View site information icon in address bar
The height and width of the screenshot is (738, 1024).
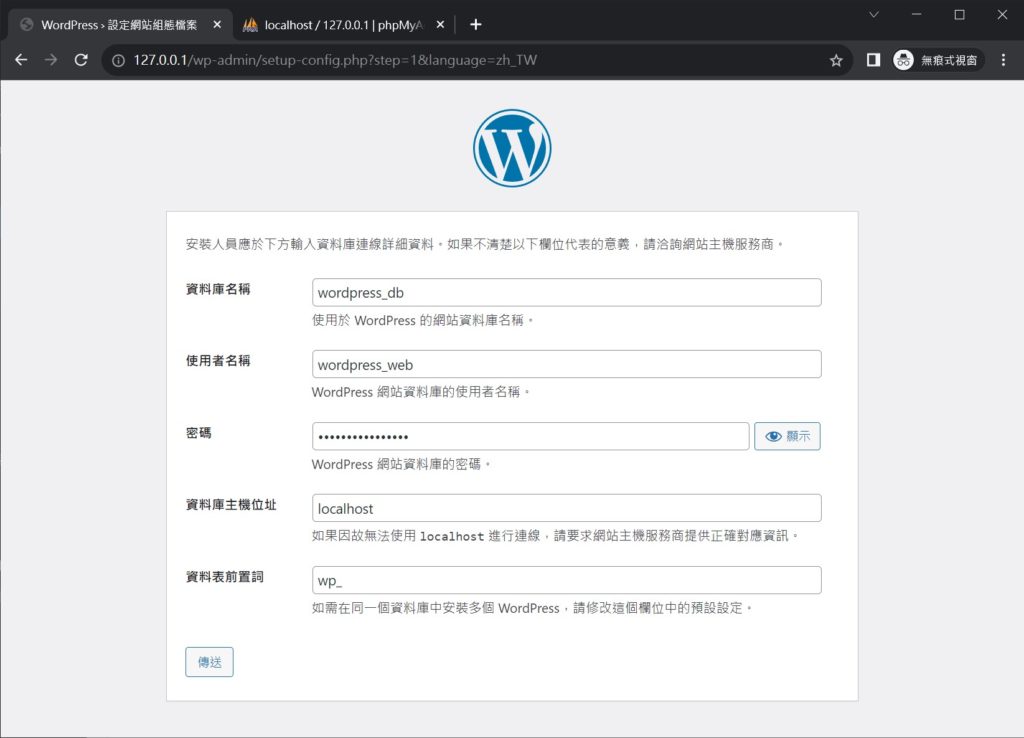(x=118, y=61)
